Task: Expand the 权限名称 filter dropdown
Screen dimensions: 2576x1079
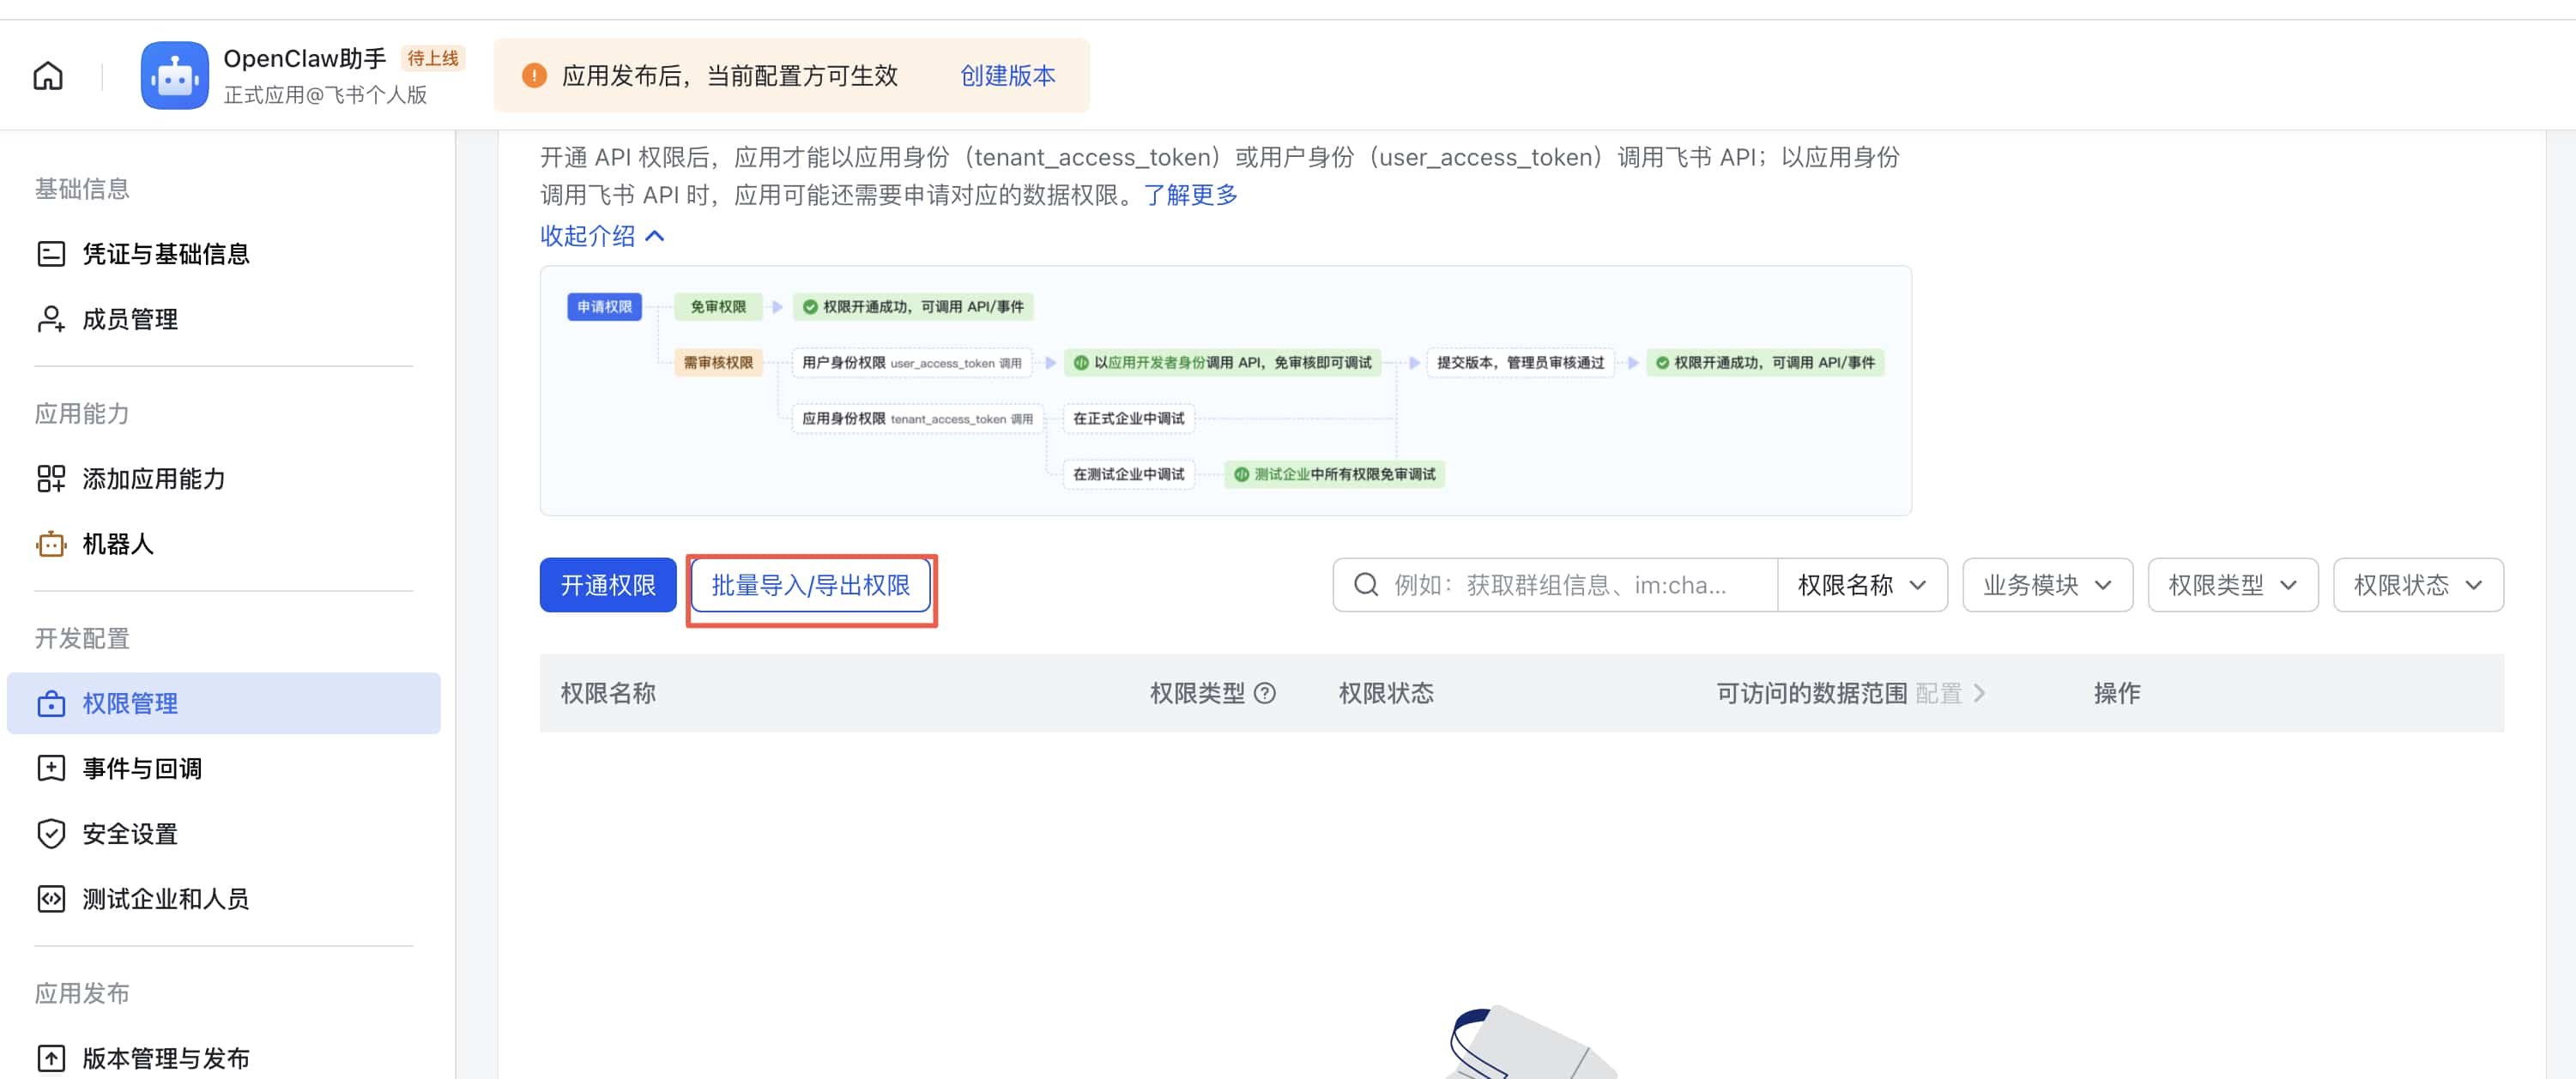Action: click(1862, 585)
